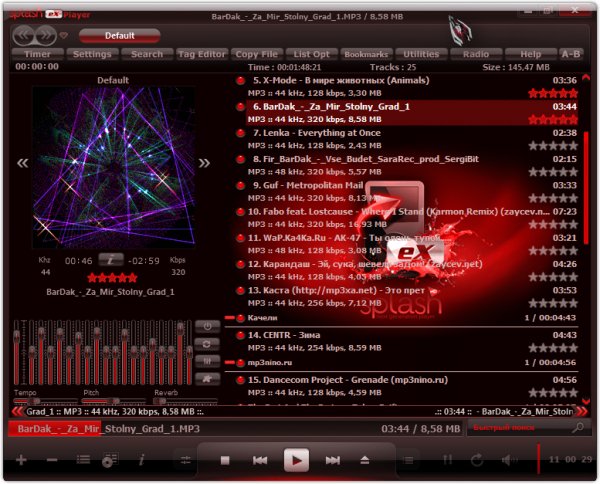Click the Default playlist button at top
The width and height of the screenshot is (600, 484).
tap(120, 36)
